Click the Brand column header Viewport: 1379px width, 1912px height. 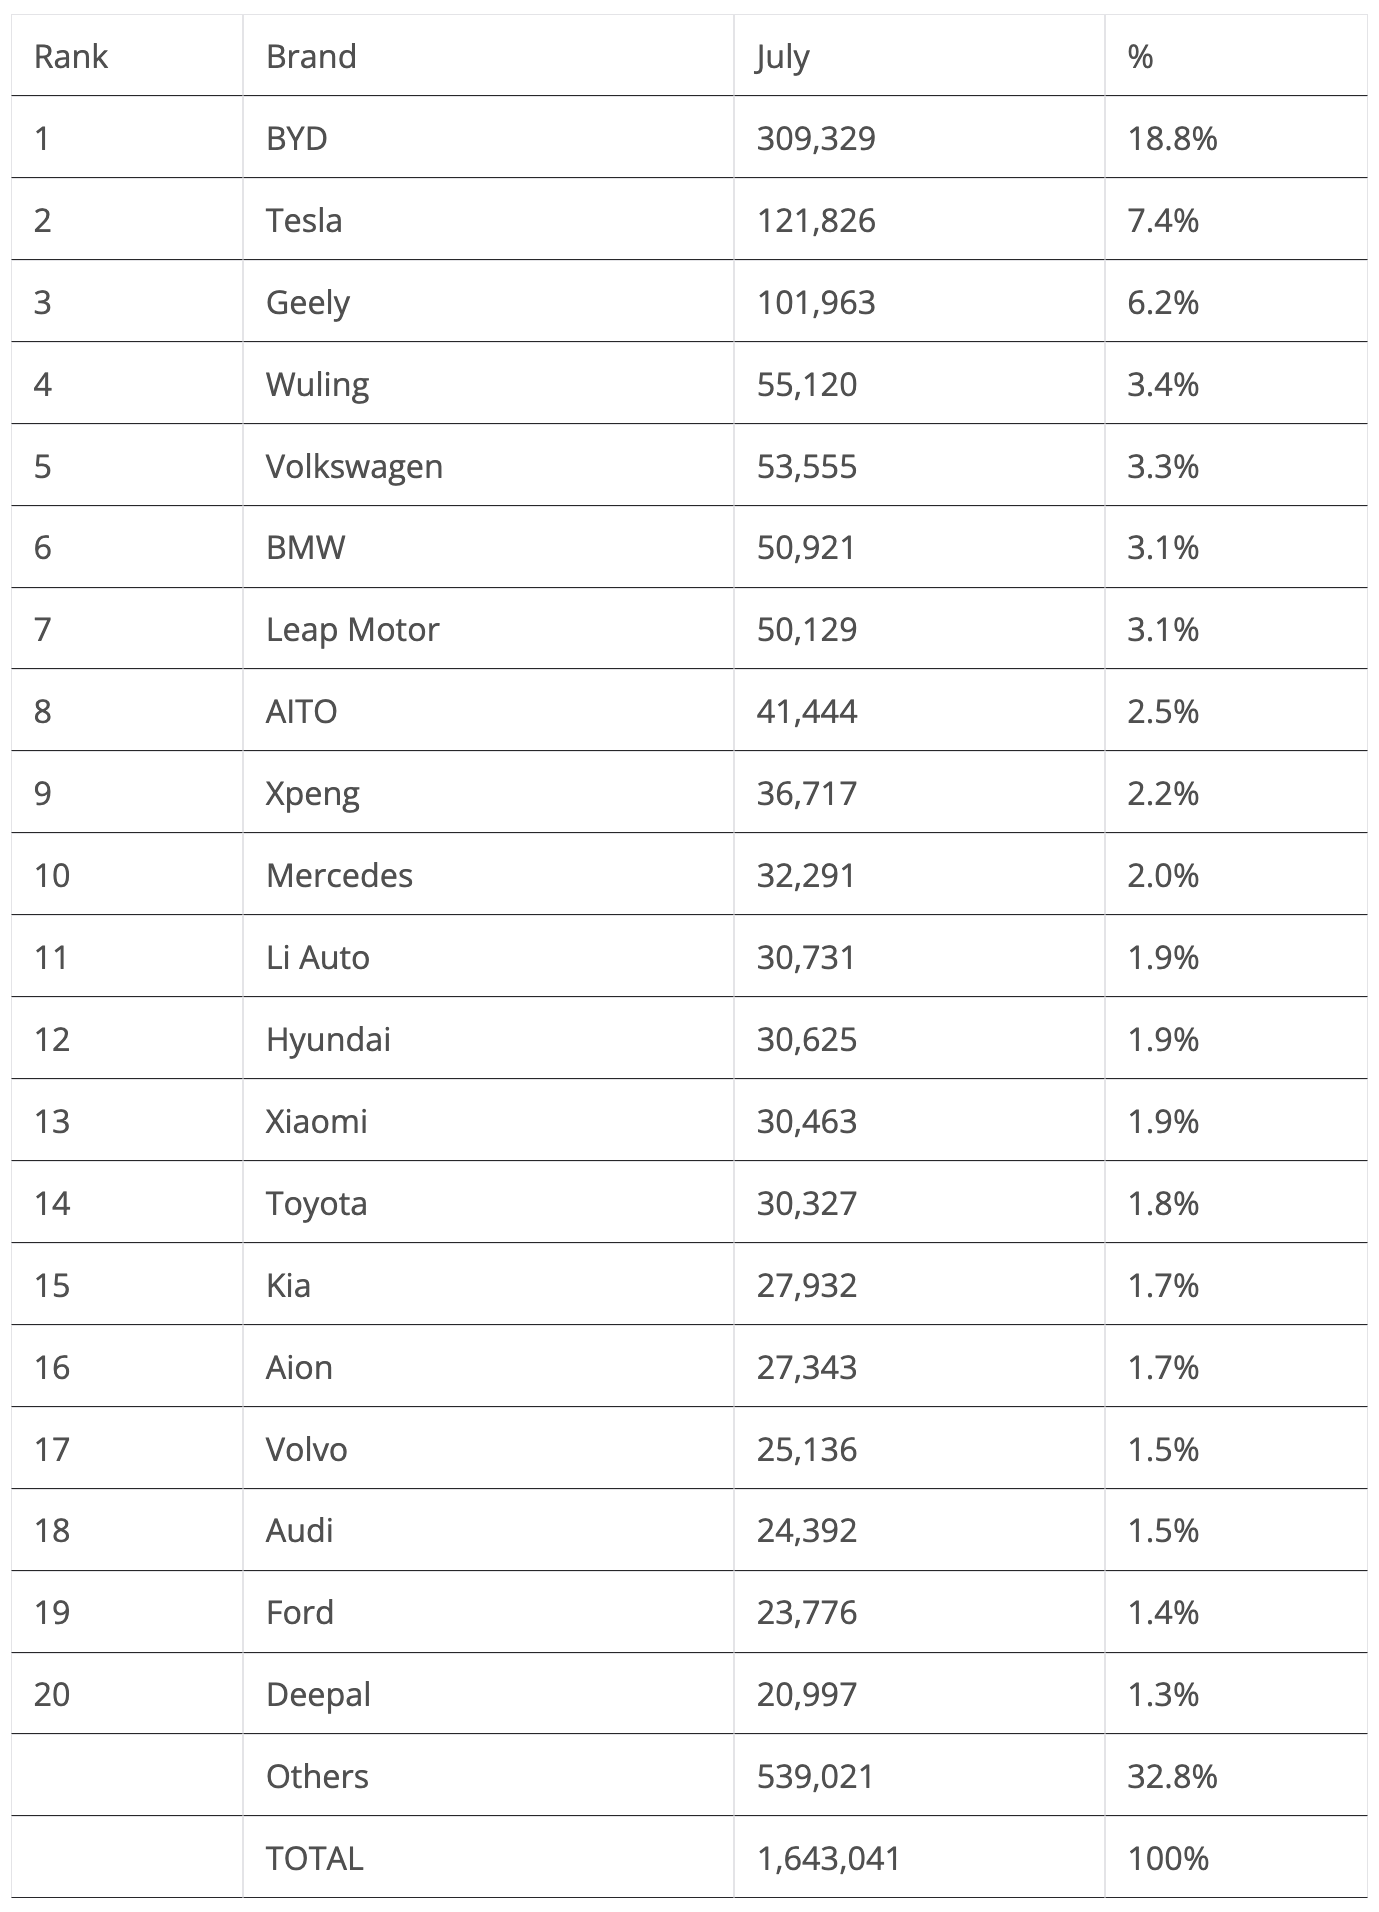(311, 56)
